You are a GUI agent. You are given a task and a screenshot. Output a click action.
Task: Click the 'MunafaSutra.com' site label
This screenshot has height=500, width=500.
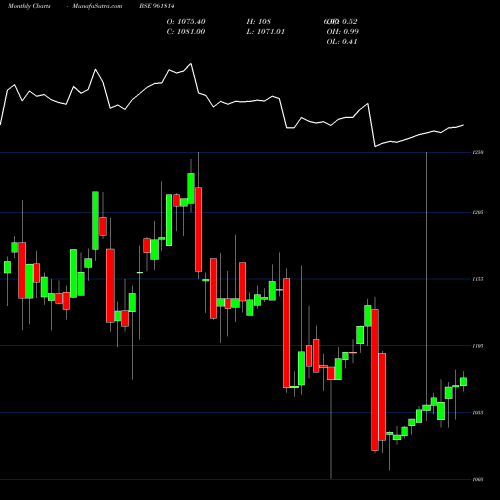(97, 6)
